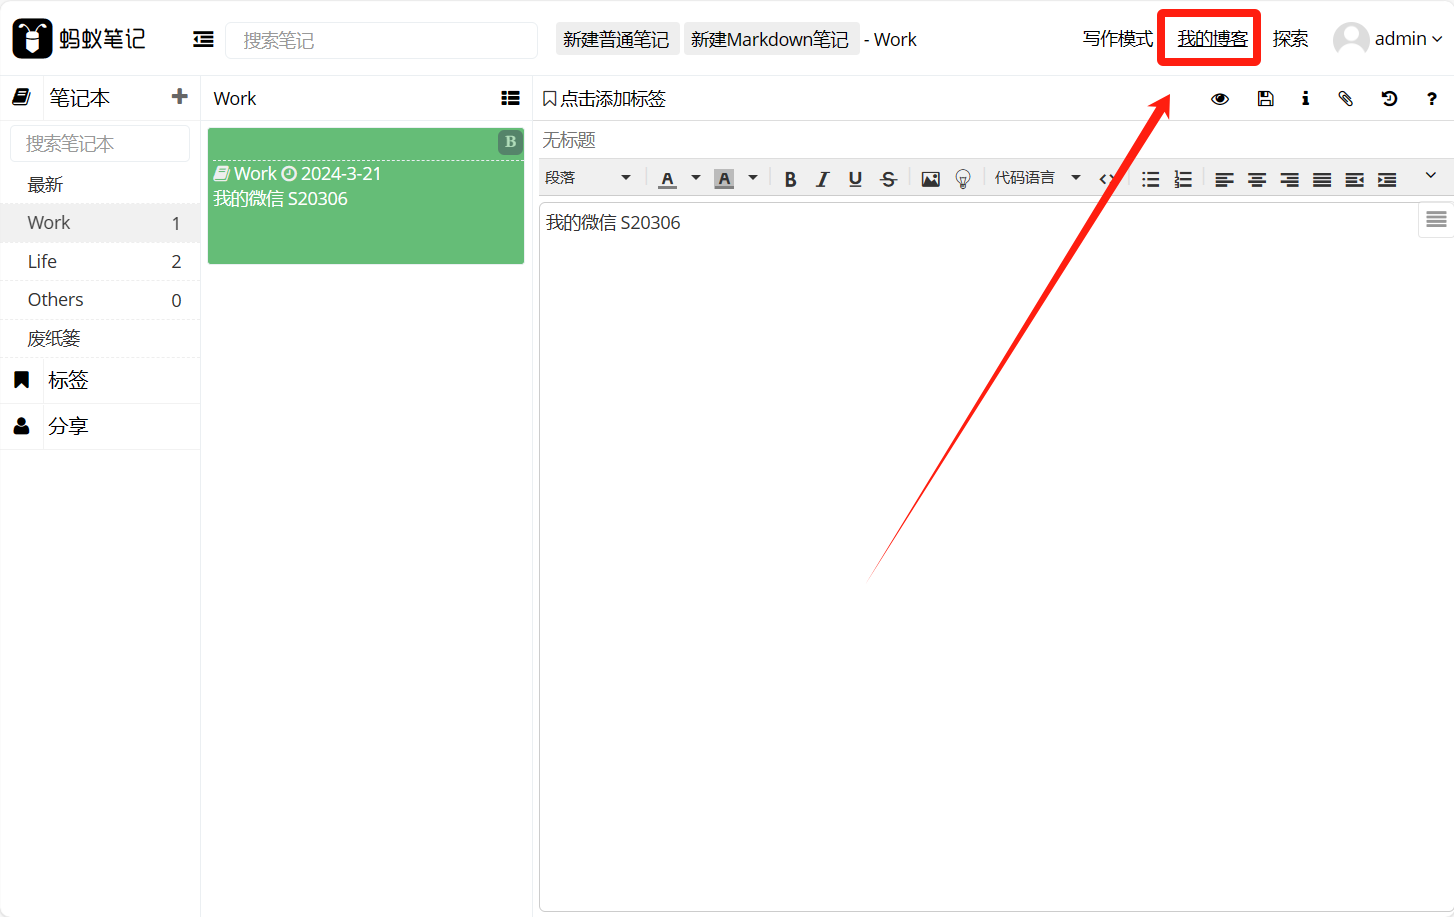1454x917 pixels.
Task: Toggle bold text formatting
Action: click(x=790, y=179)
